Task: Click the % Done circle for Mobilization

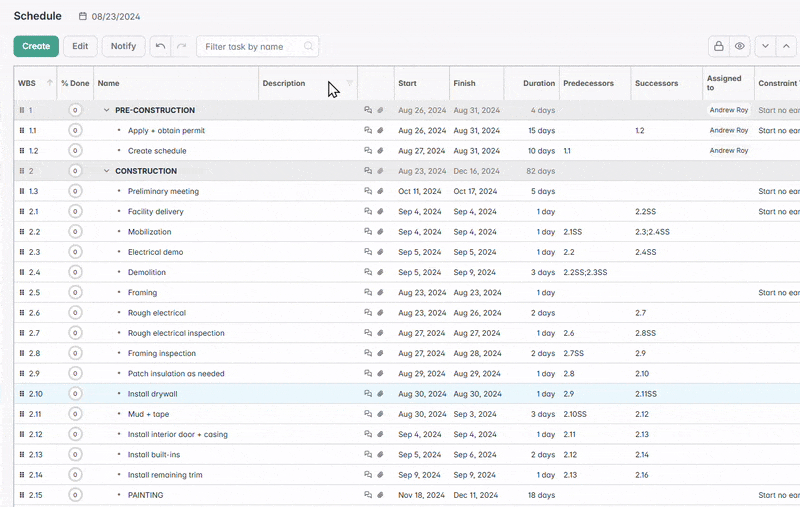Action: (x=75, y=232)
